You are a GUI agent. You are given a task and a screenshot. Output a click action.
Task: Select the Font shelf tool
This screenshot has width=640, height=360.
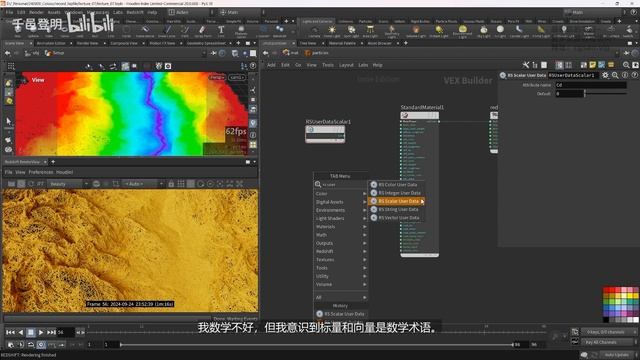221,31
